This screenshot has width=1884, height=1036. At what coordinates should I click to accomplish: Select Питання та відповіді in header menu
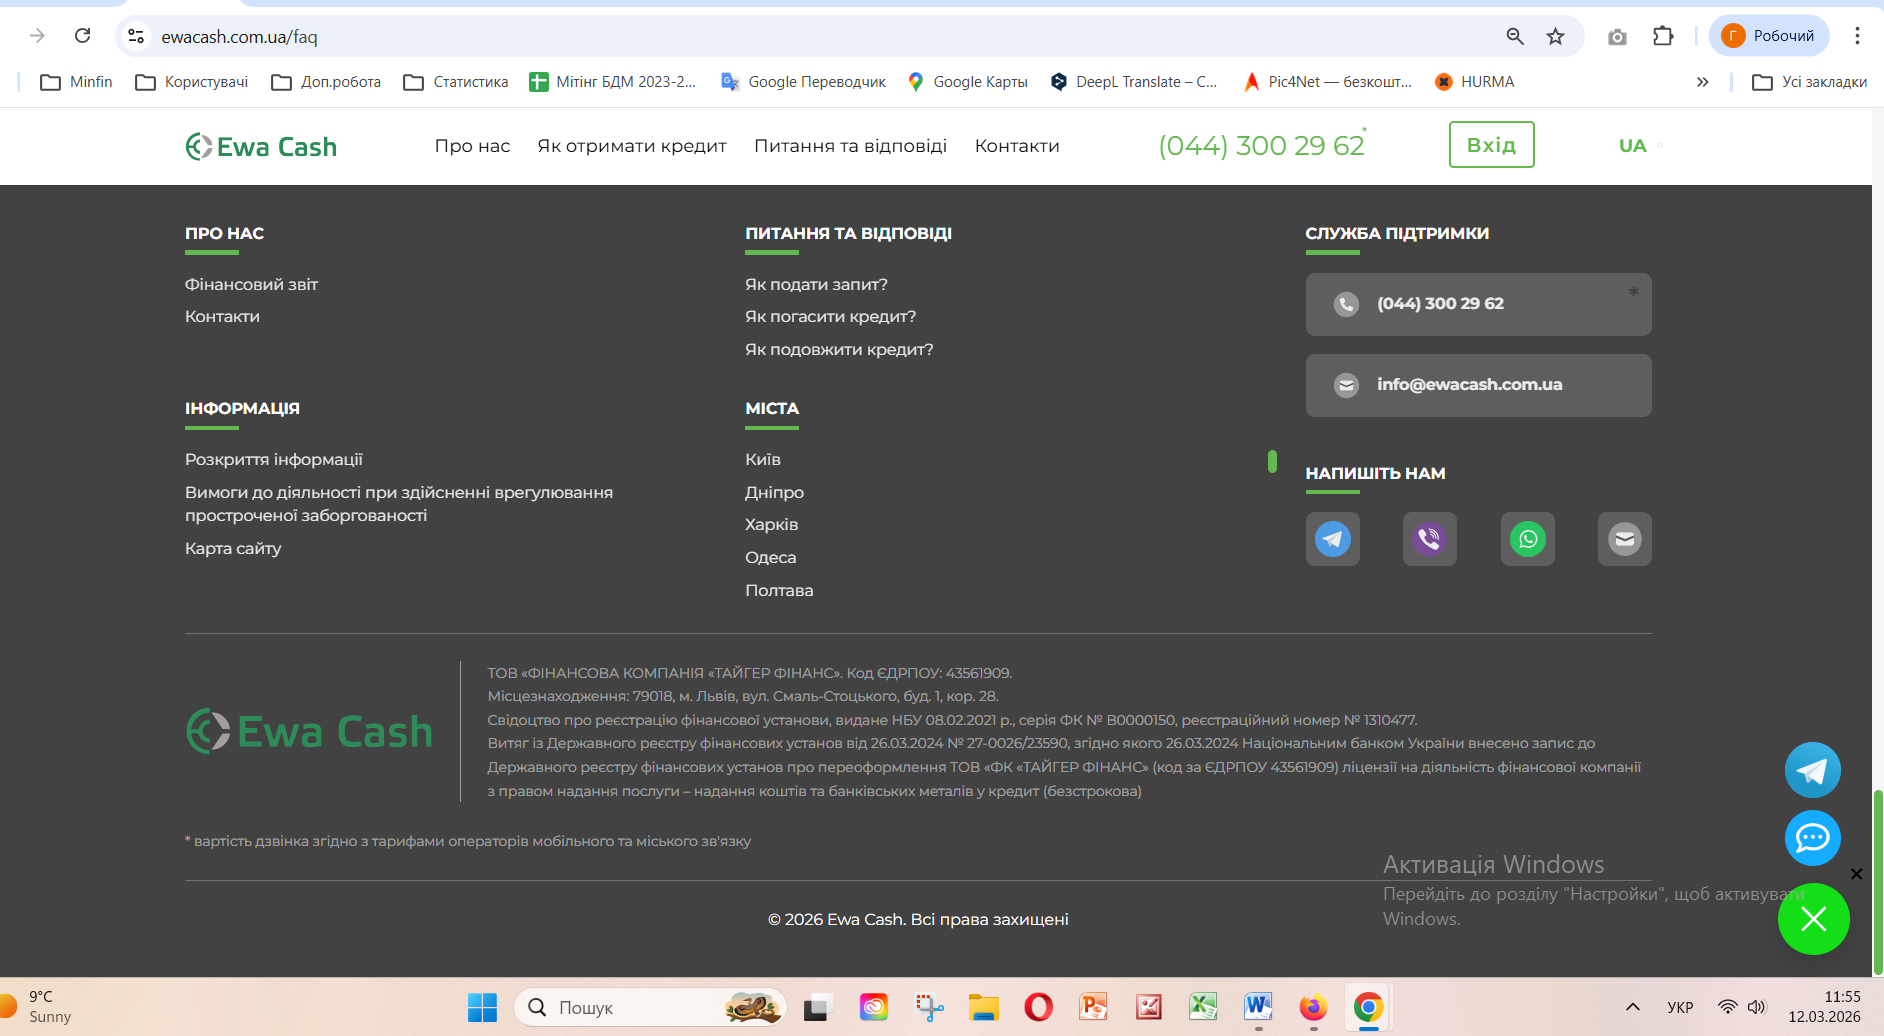(x=850, y=146)
